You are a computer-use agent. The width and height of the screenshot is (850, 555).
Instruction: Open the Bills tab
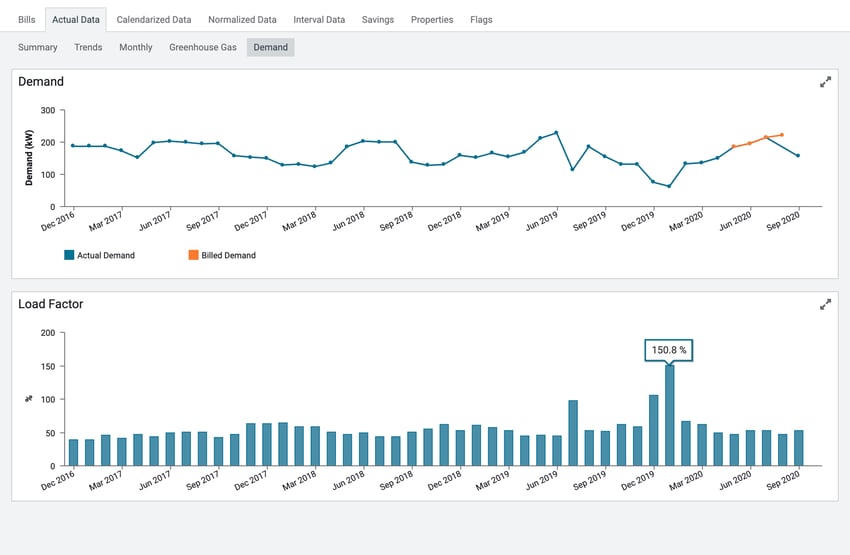tap(27, 19)
